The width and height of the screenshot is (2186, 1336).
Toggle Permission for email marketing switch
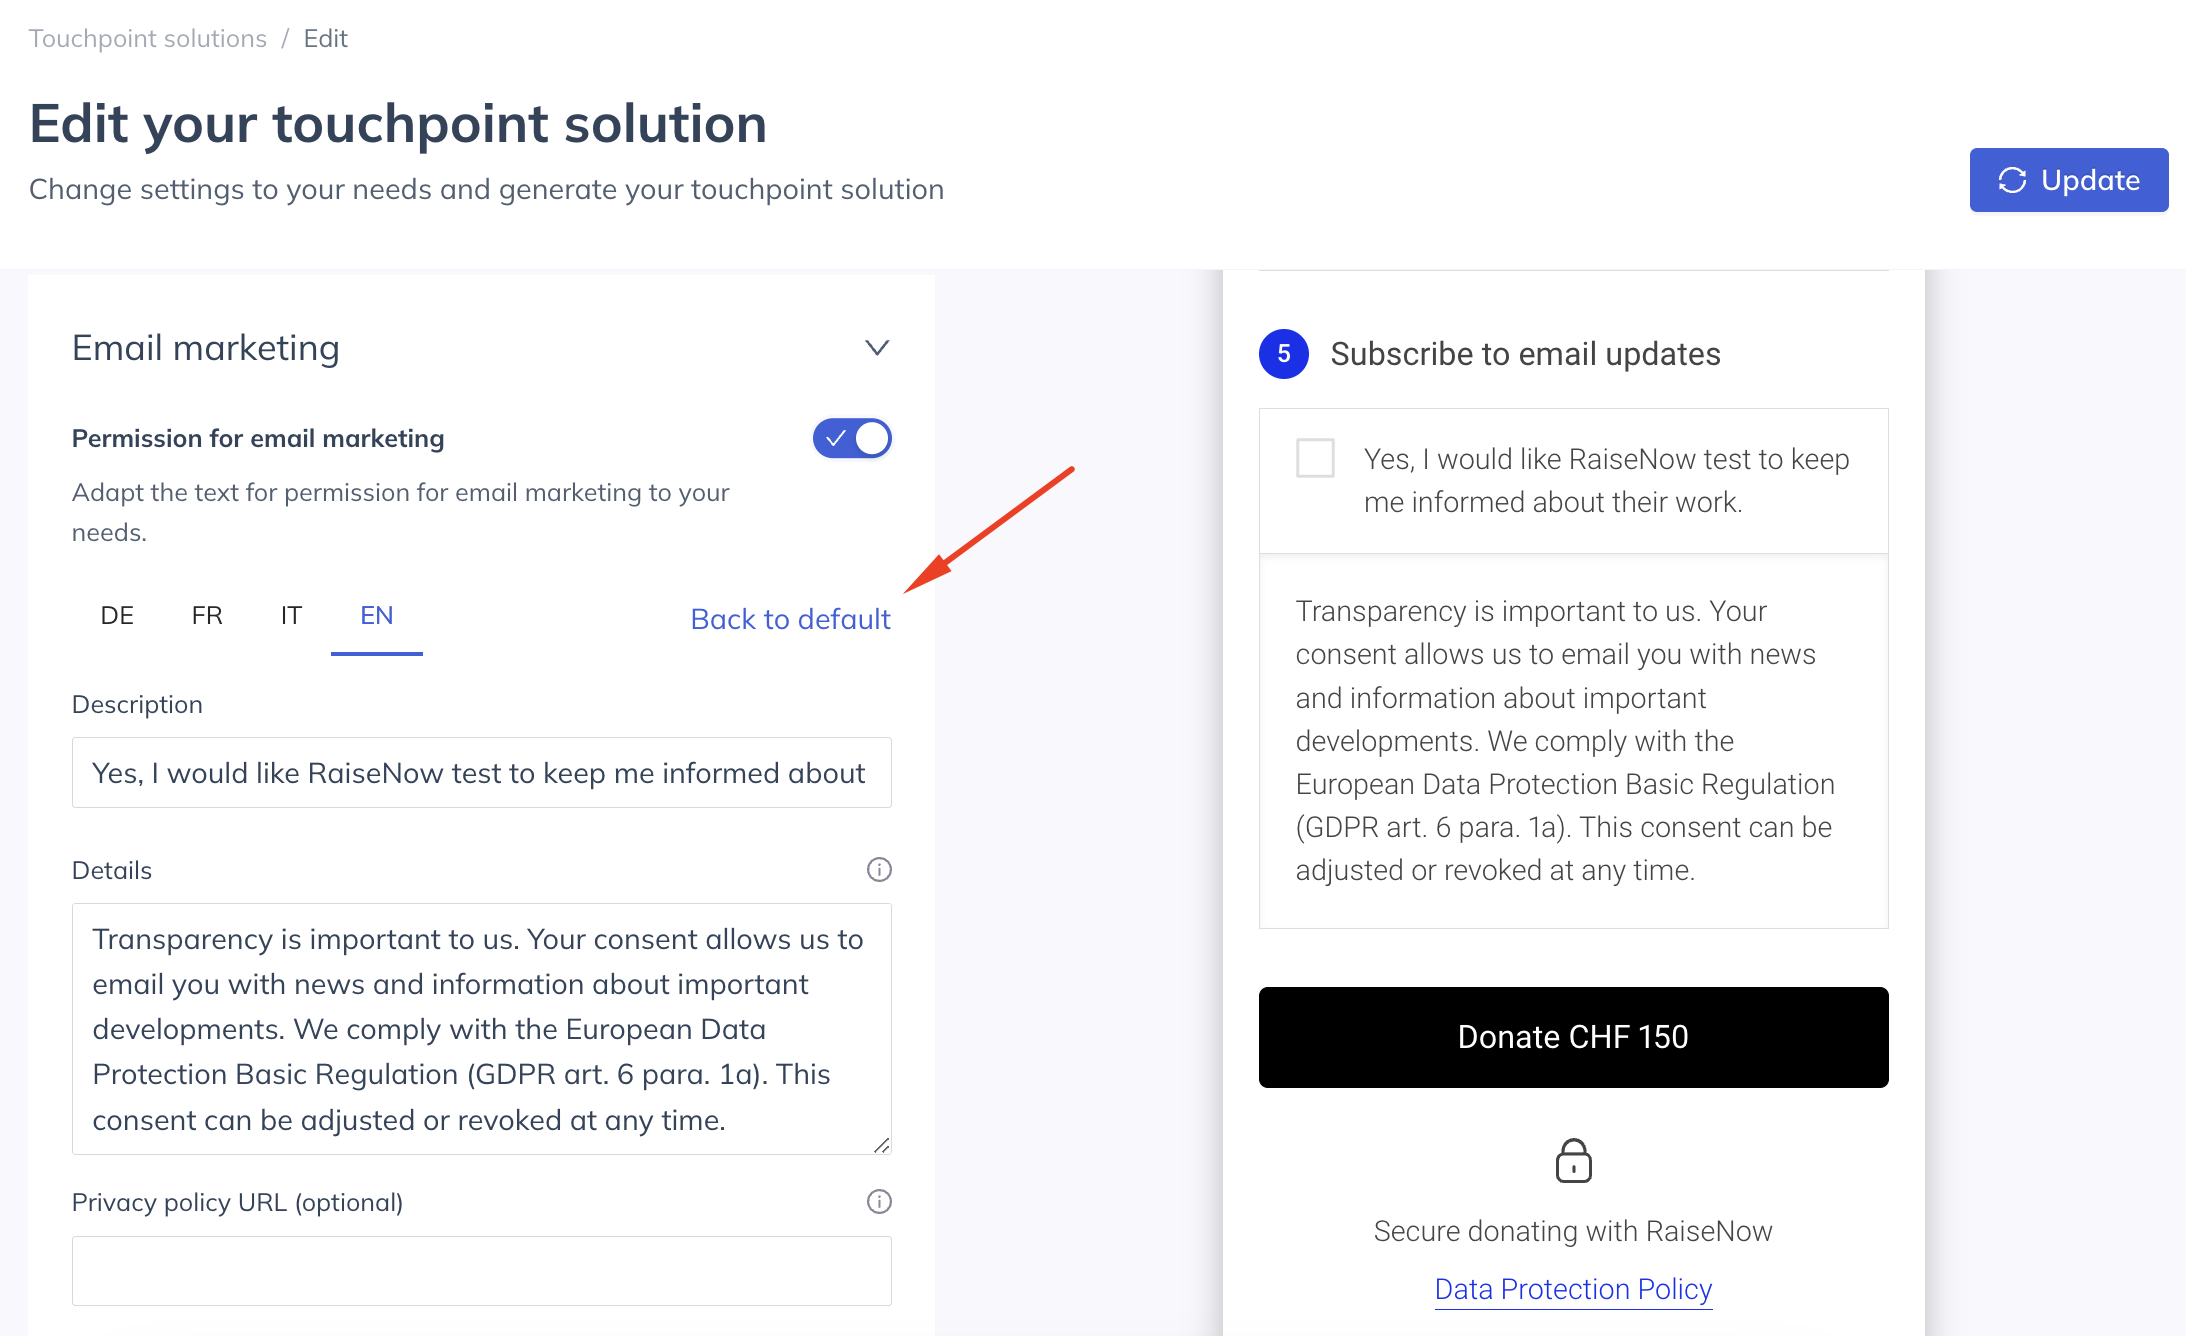(x=852, y=438)
